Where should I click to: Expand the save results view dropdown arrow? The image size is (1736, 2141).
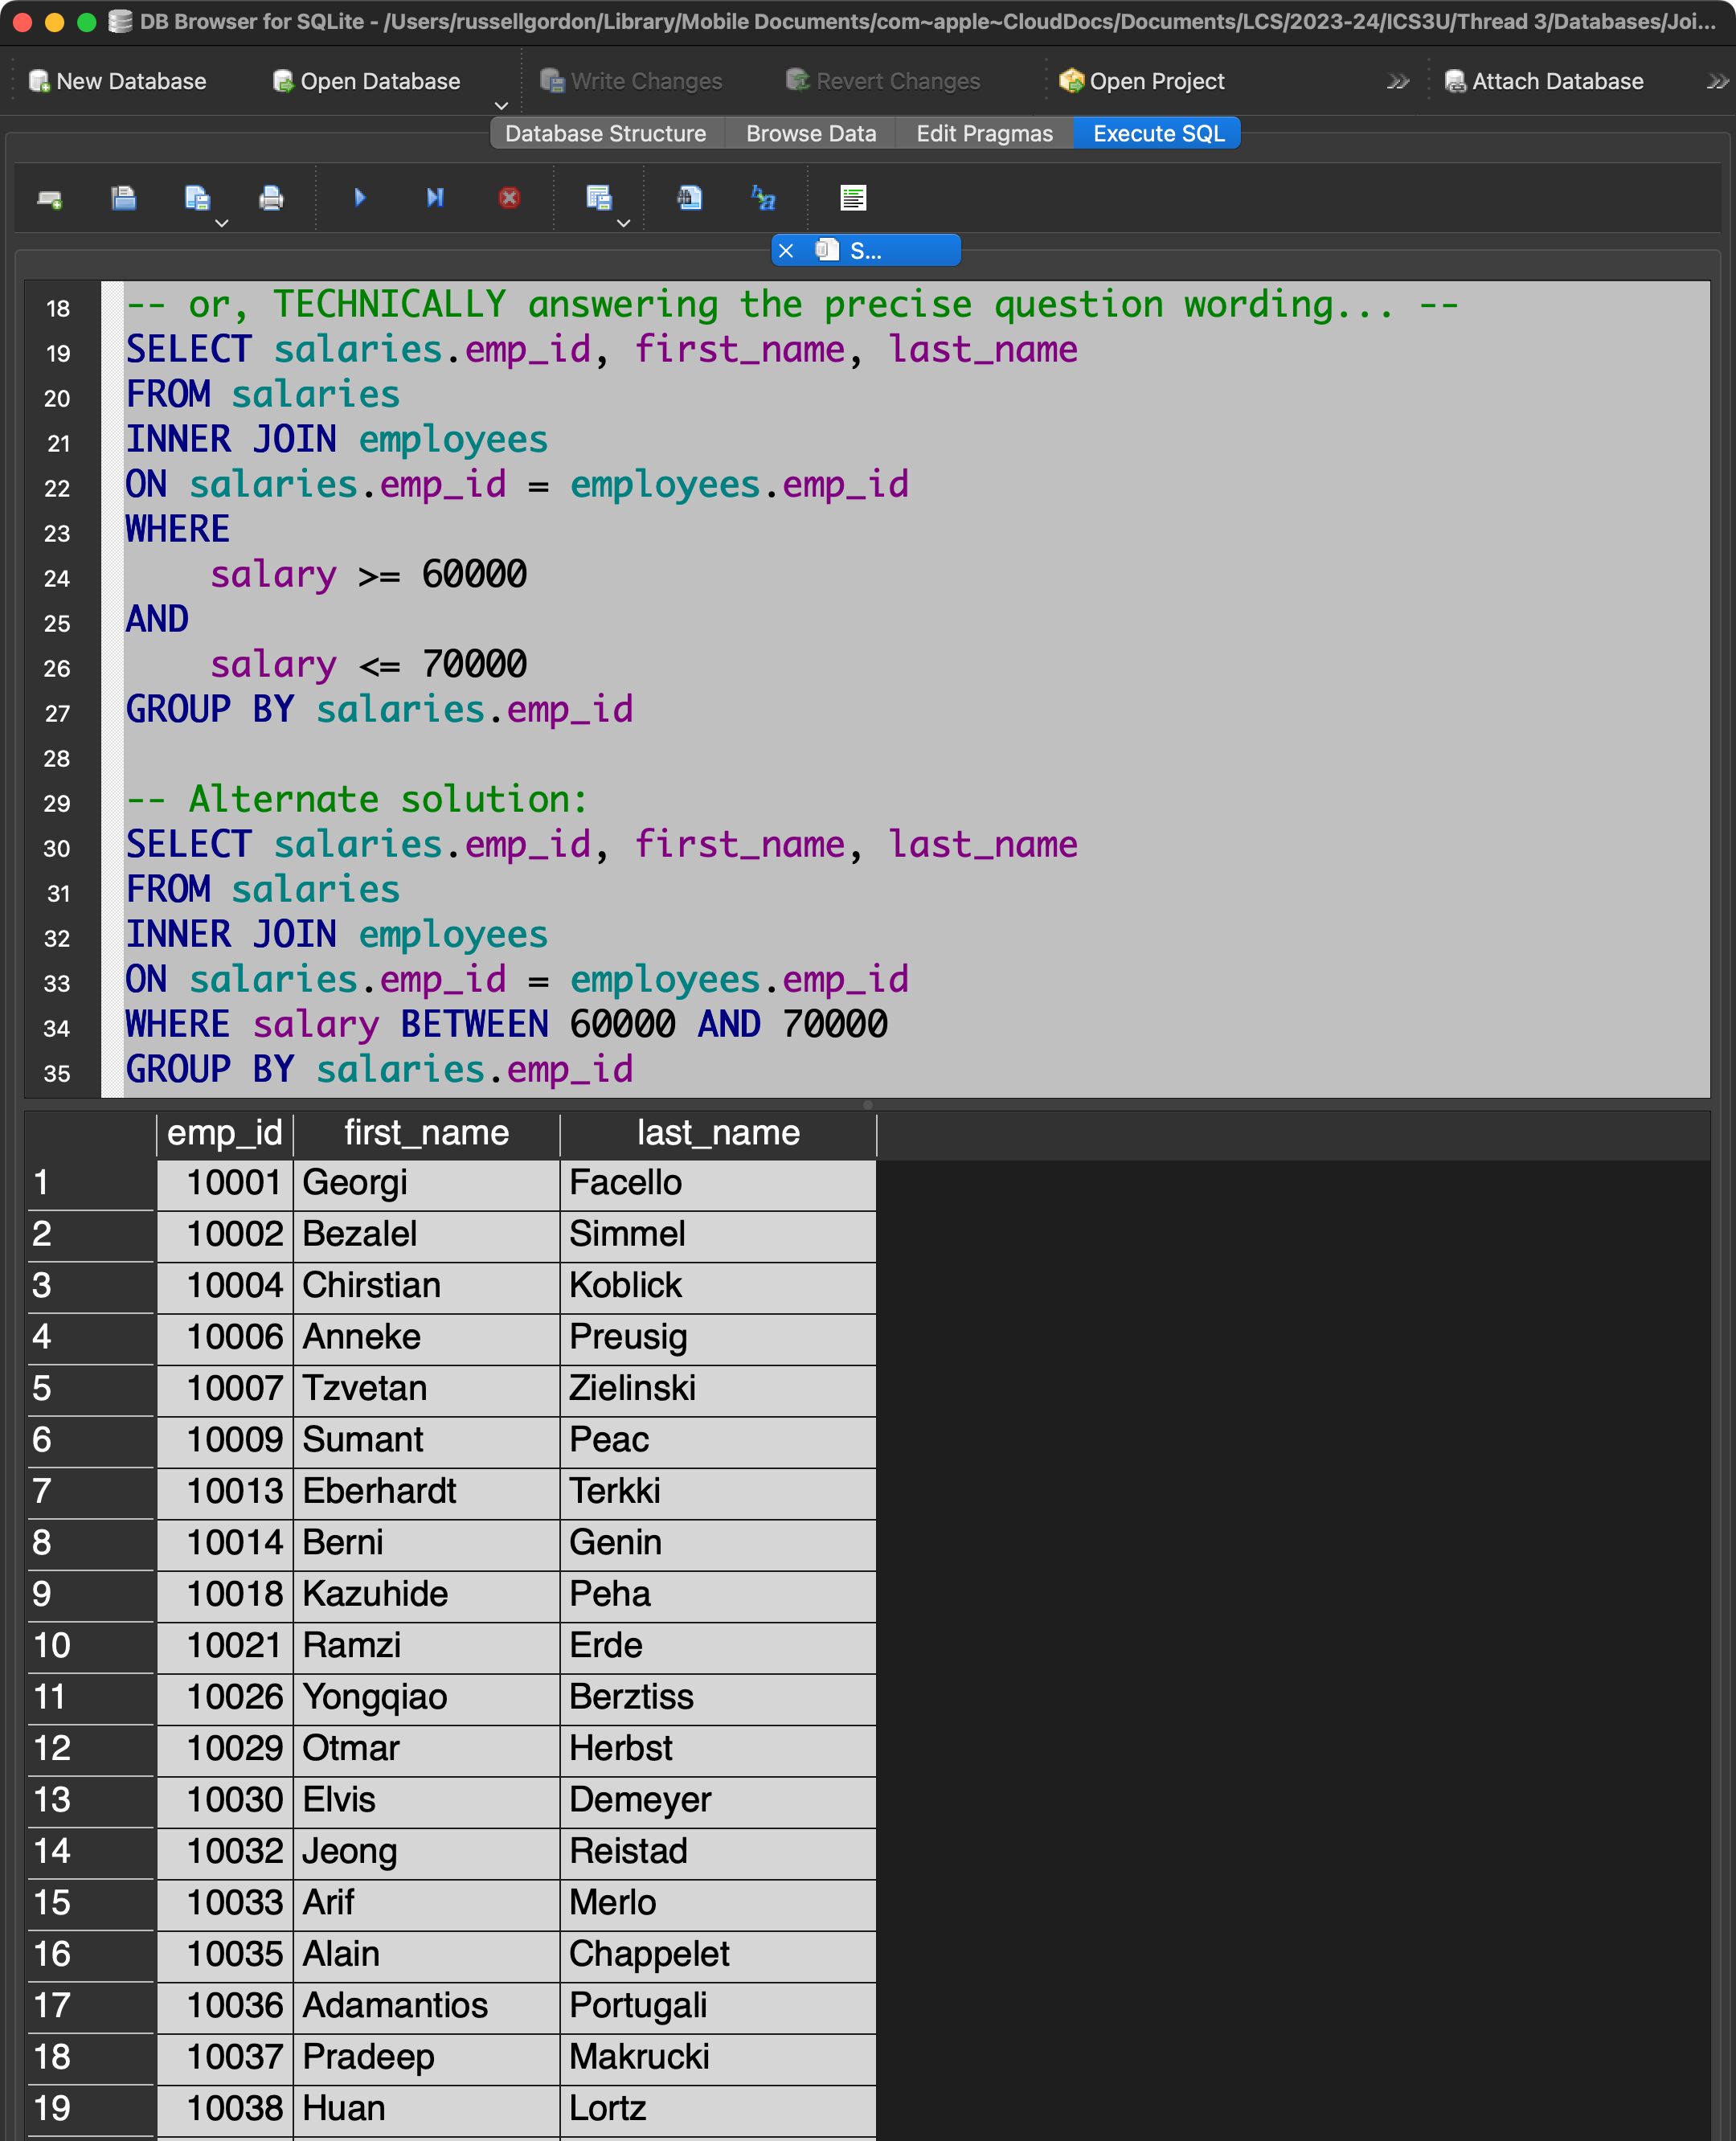[624, 223]
